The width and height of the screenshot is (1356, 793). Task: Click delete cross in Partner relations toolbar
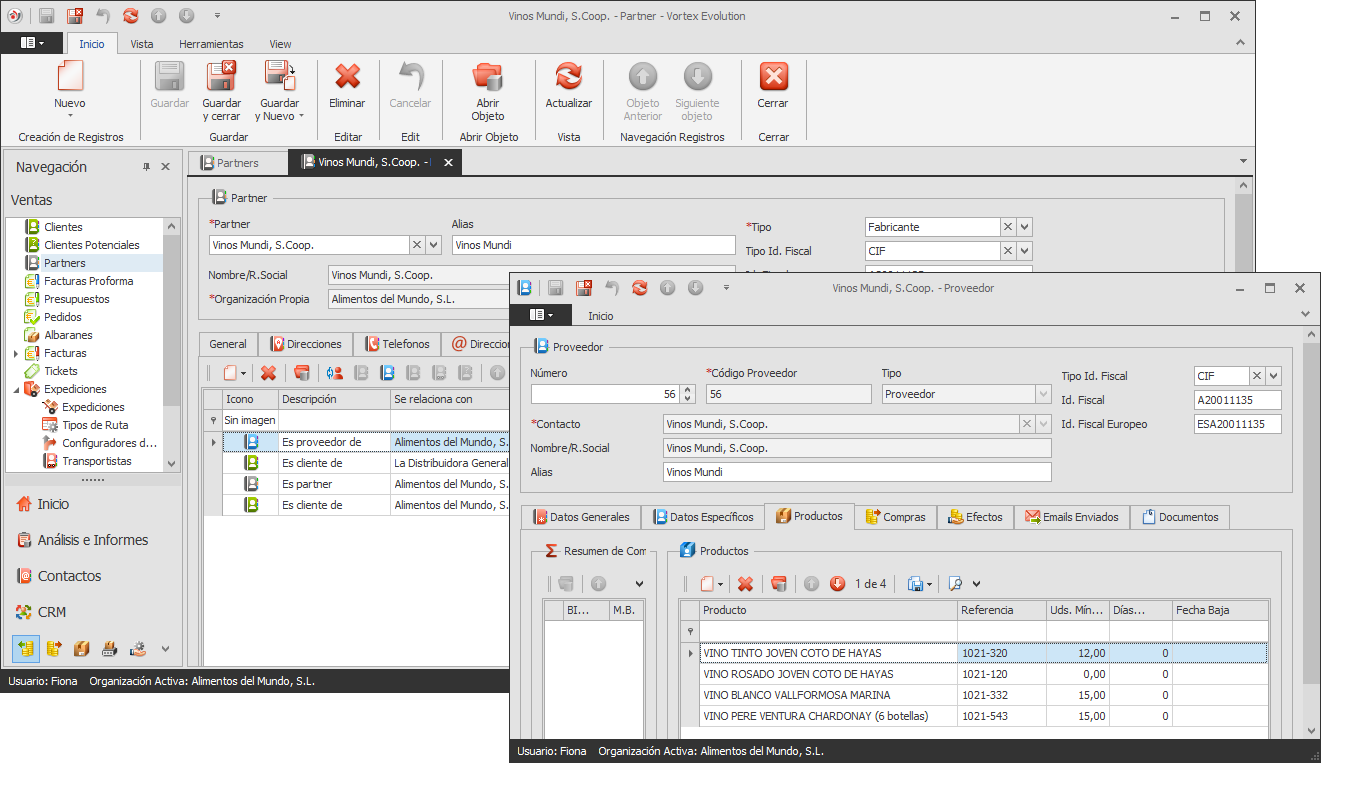pyautogui.click(x=268, y=373)
